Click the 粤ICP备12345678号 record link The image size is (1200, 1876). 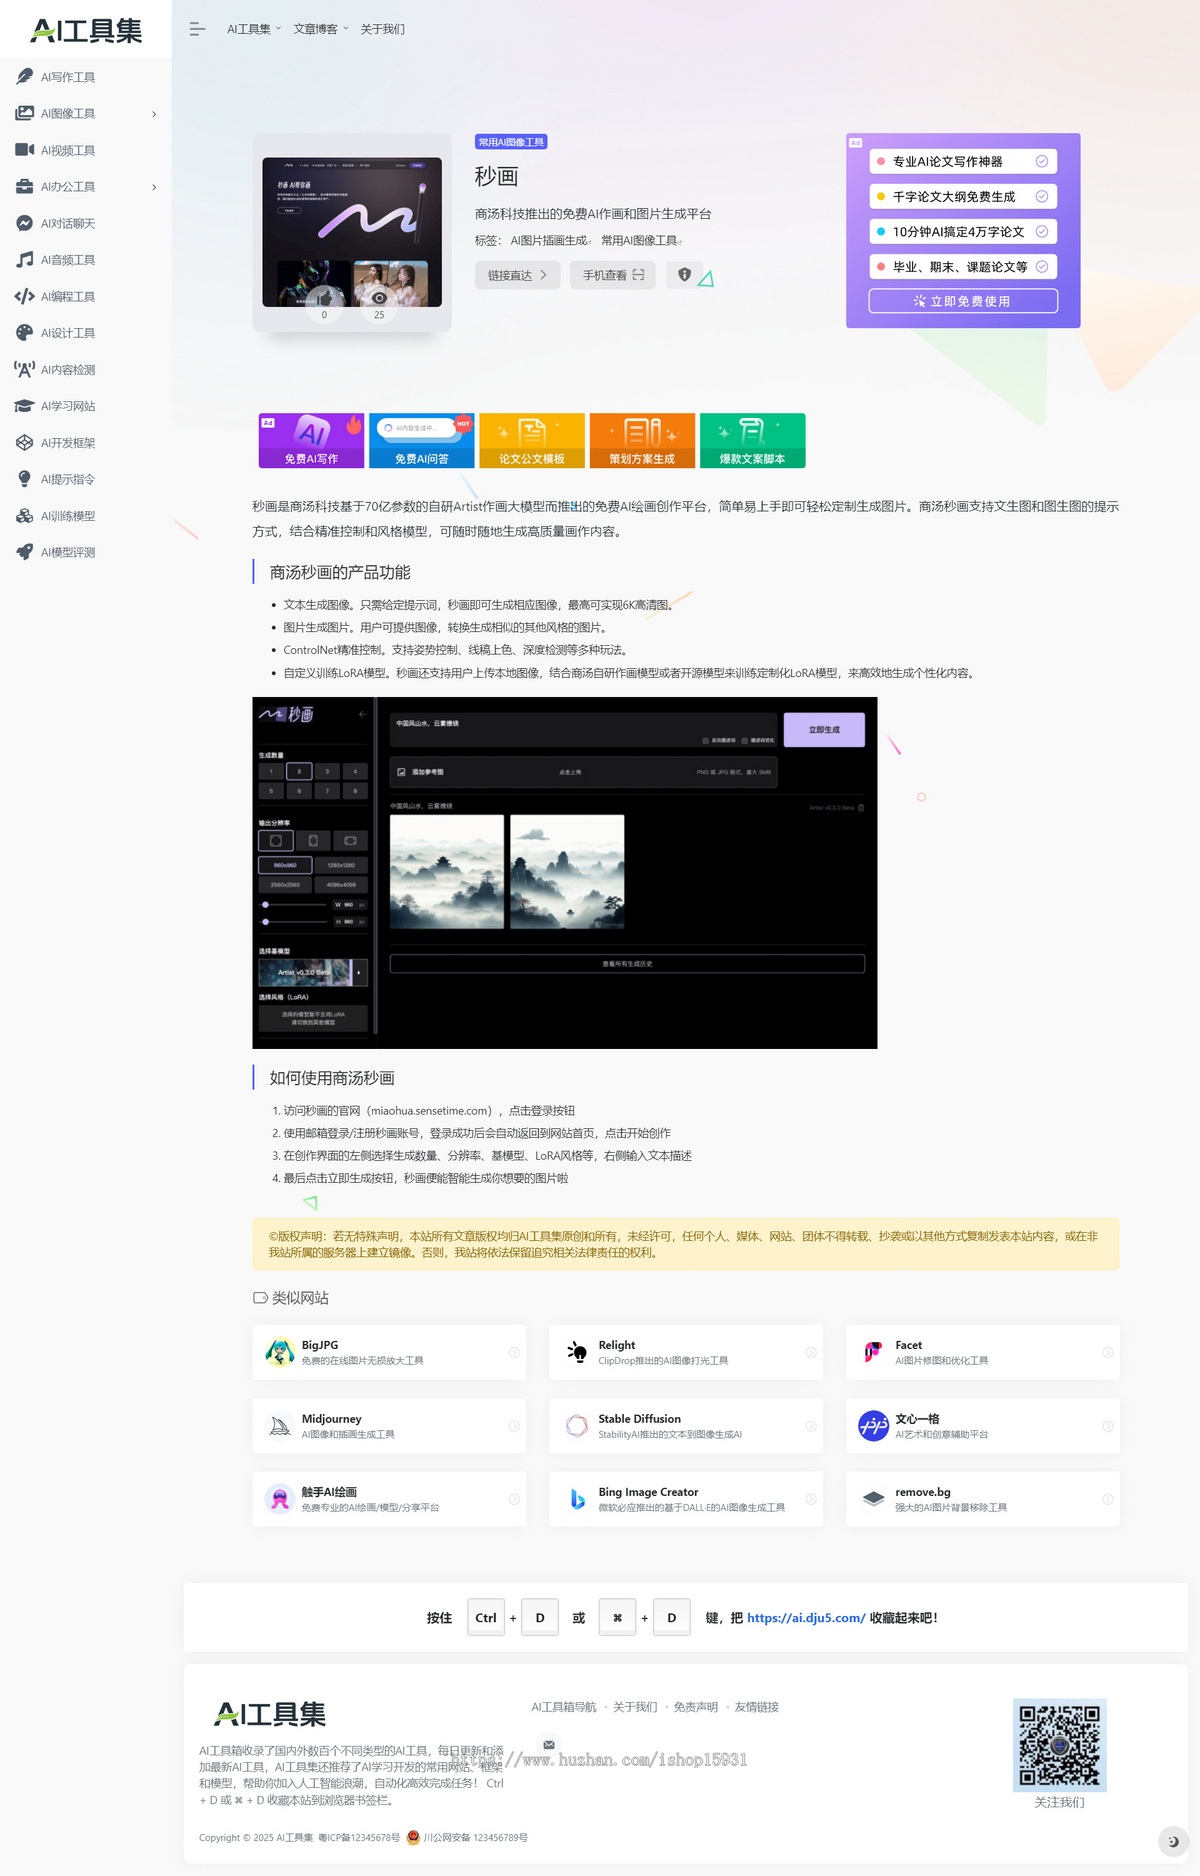[x=359, y=1838]
